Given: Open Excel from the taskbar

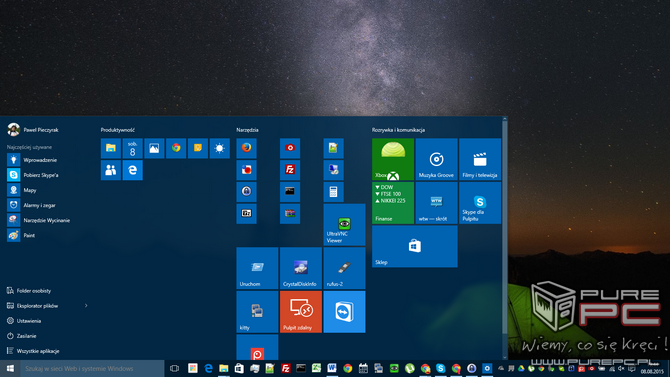Looking at the screenshot, I should click(317, 368).
